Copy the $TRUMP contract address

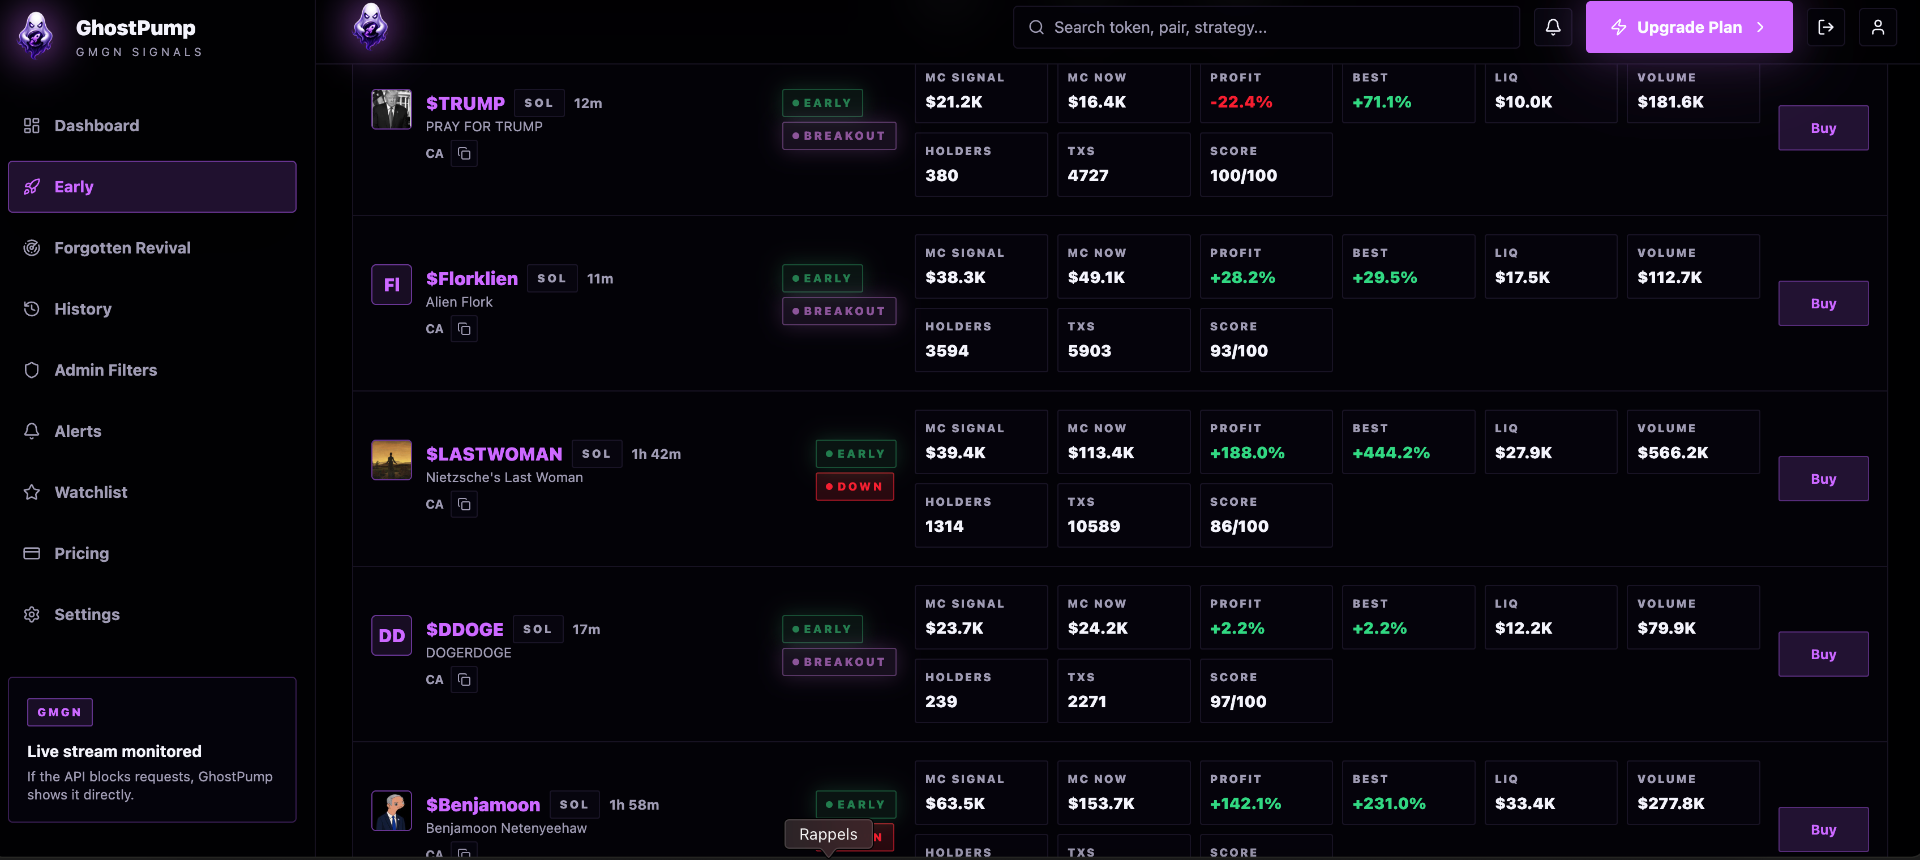(464, 154)
